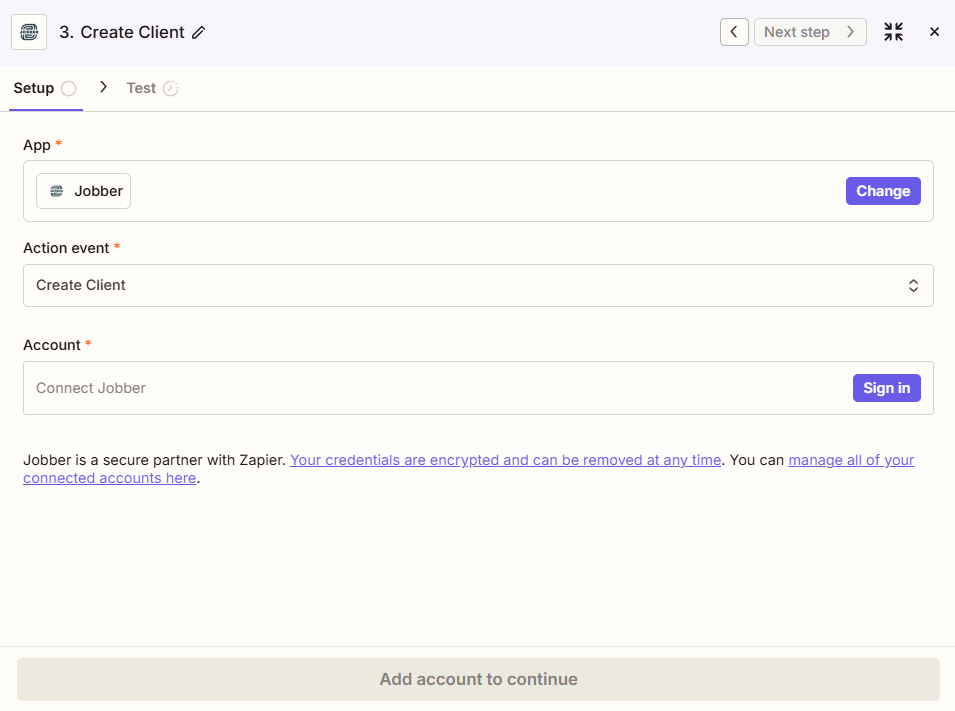Viewport: 955px width, 711px height.
Task: Go to previous step with left chevron
Action: click(734, 32)
